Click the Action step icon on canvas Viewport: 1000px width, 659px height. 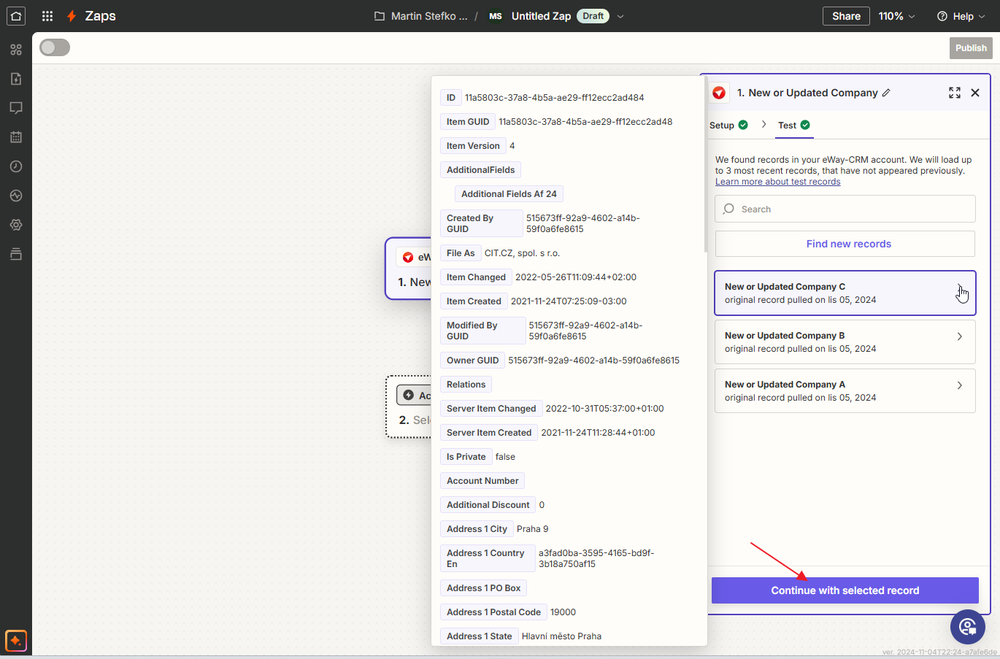(408, 396)
